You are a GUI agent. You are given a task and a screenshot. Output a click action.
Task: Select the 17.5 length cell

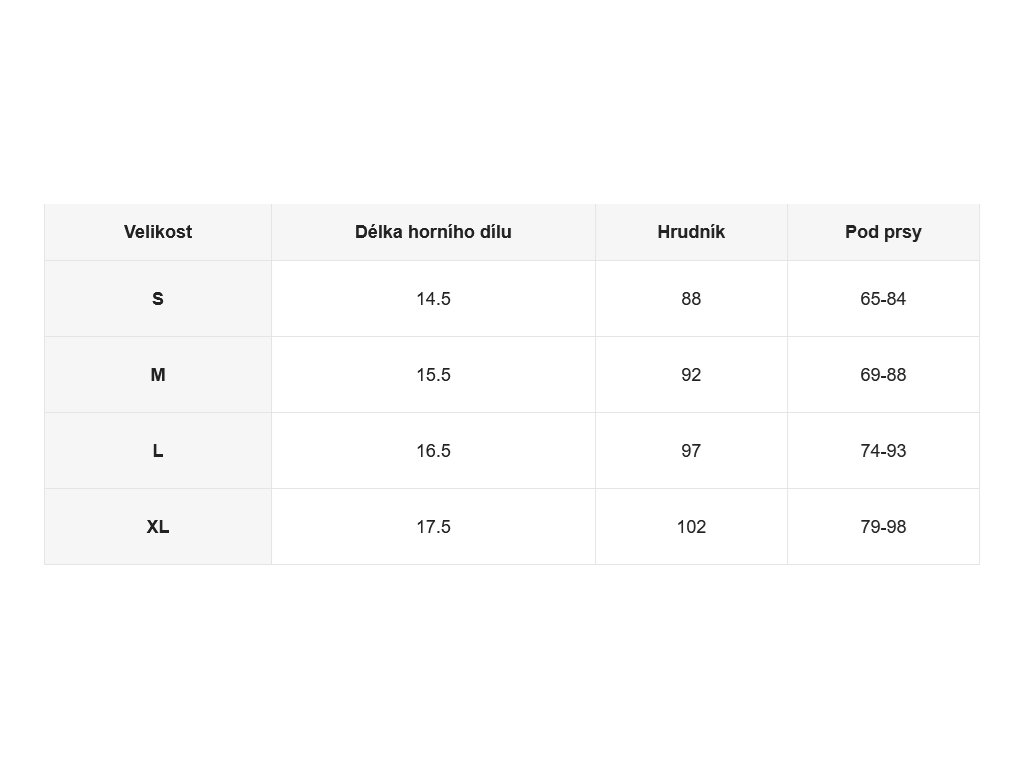pyautogui.click(x=433, y=527)
